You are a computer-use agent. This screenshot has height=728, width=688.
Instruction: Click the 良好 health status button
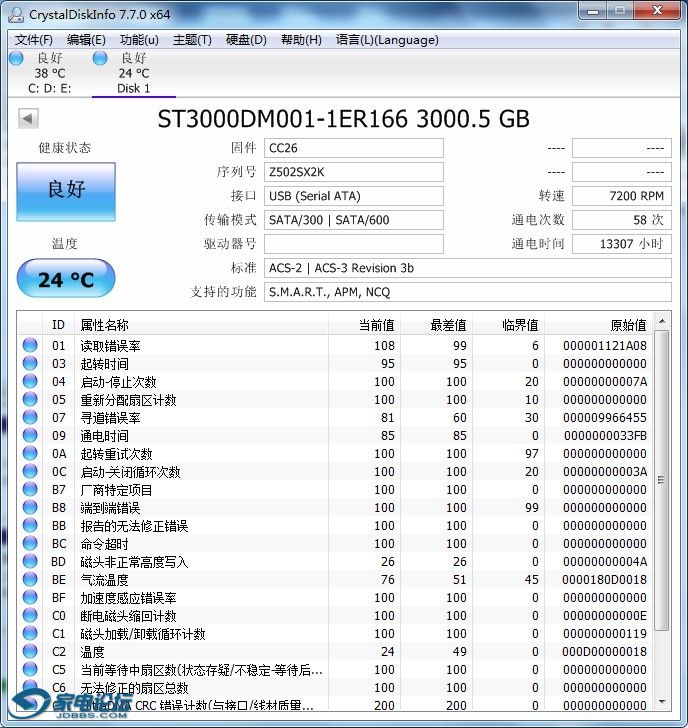66,191
